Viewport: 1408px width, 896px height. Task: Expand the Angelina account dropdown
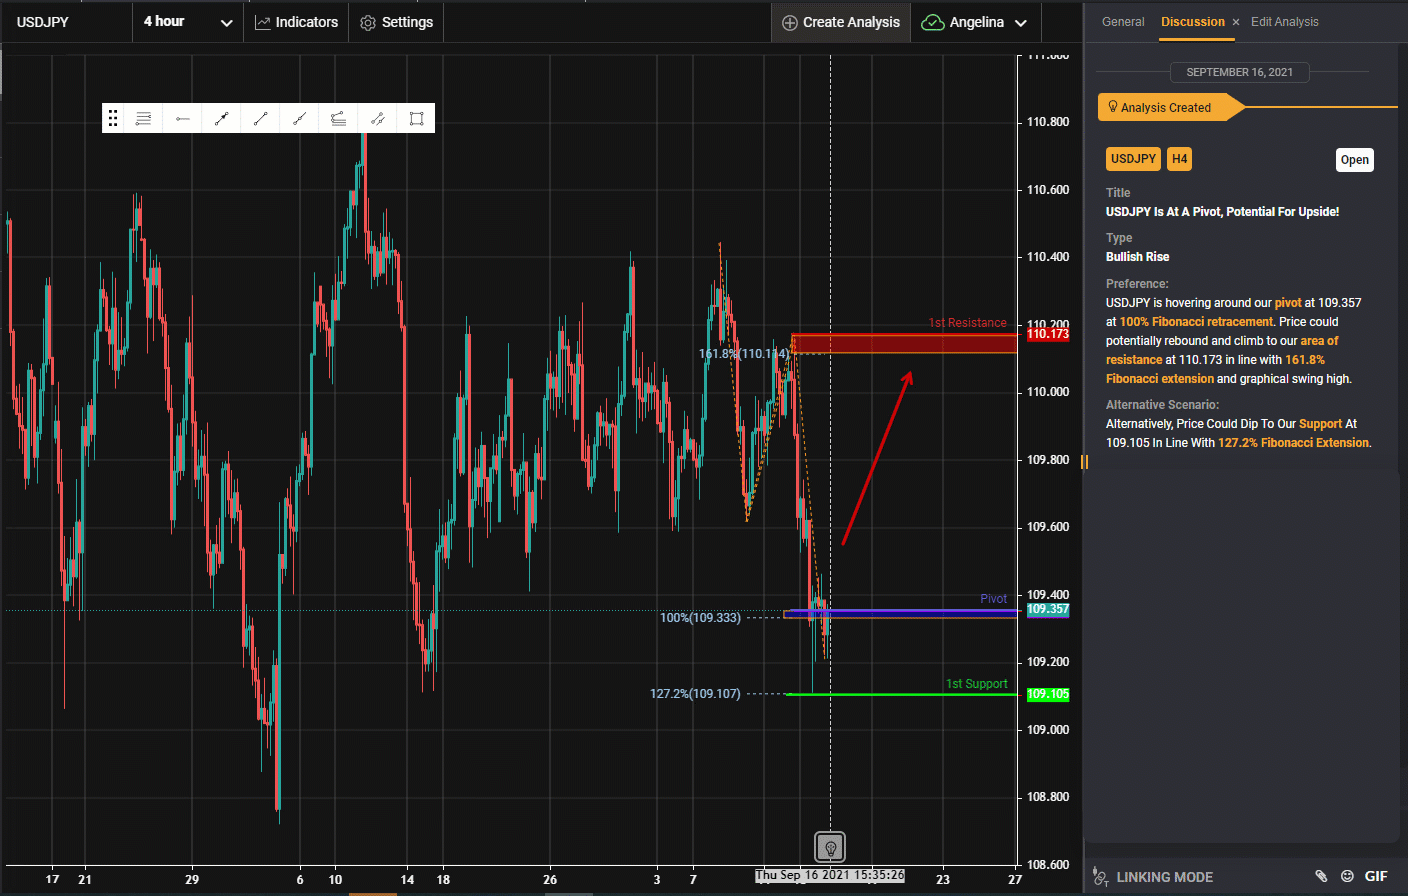[x=975, y=22]
